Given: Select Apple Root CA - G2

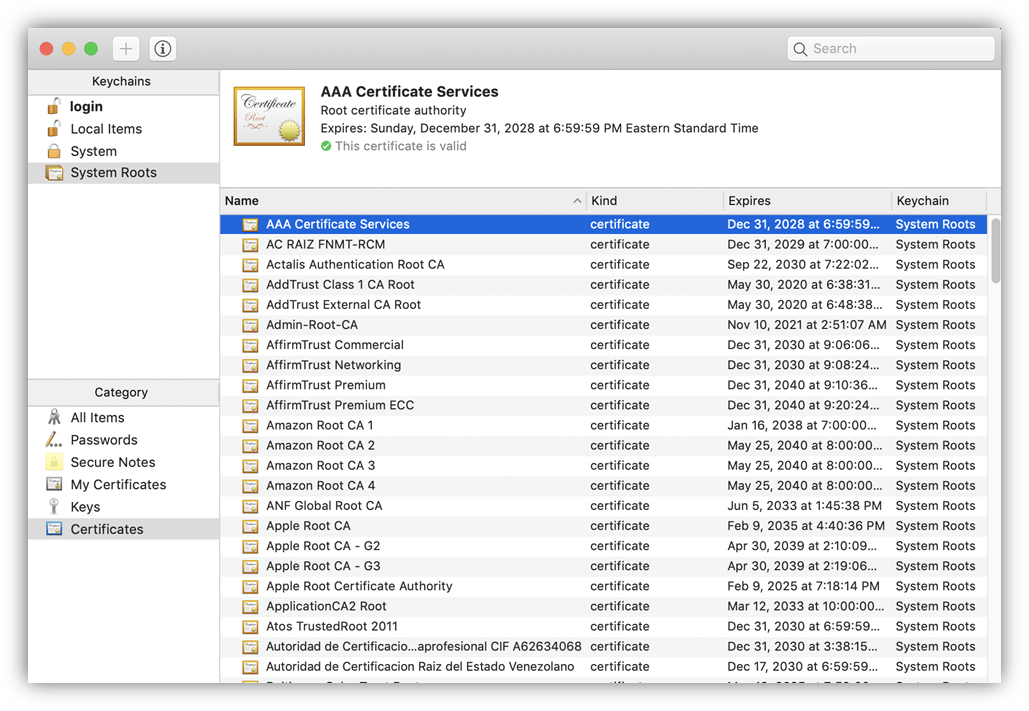Looking at the screenshot, I should pyautogui.click(x=603, y=546).
